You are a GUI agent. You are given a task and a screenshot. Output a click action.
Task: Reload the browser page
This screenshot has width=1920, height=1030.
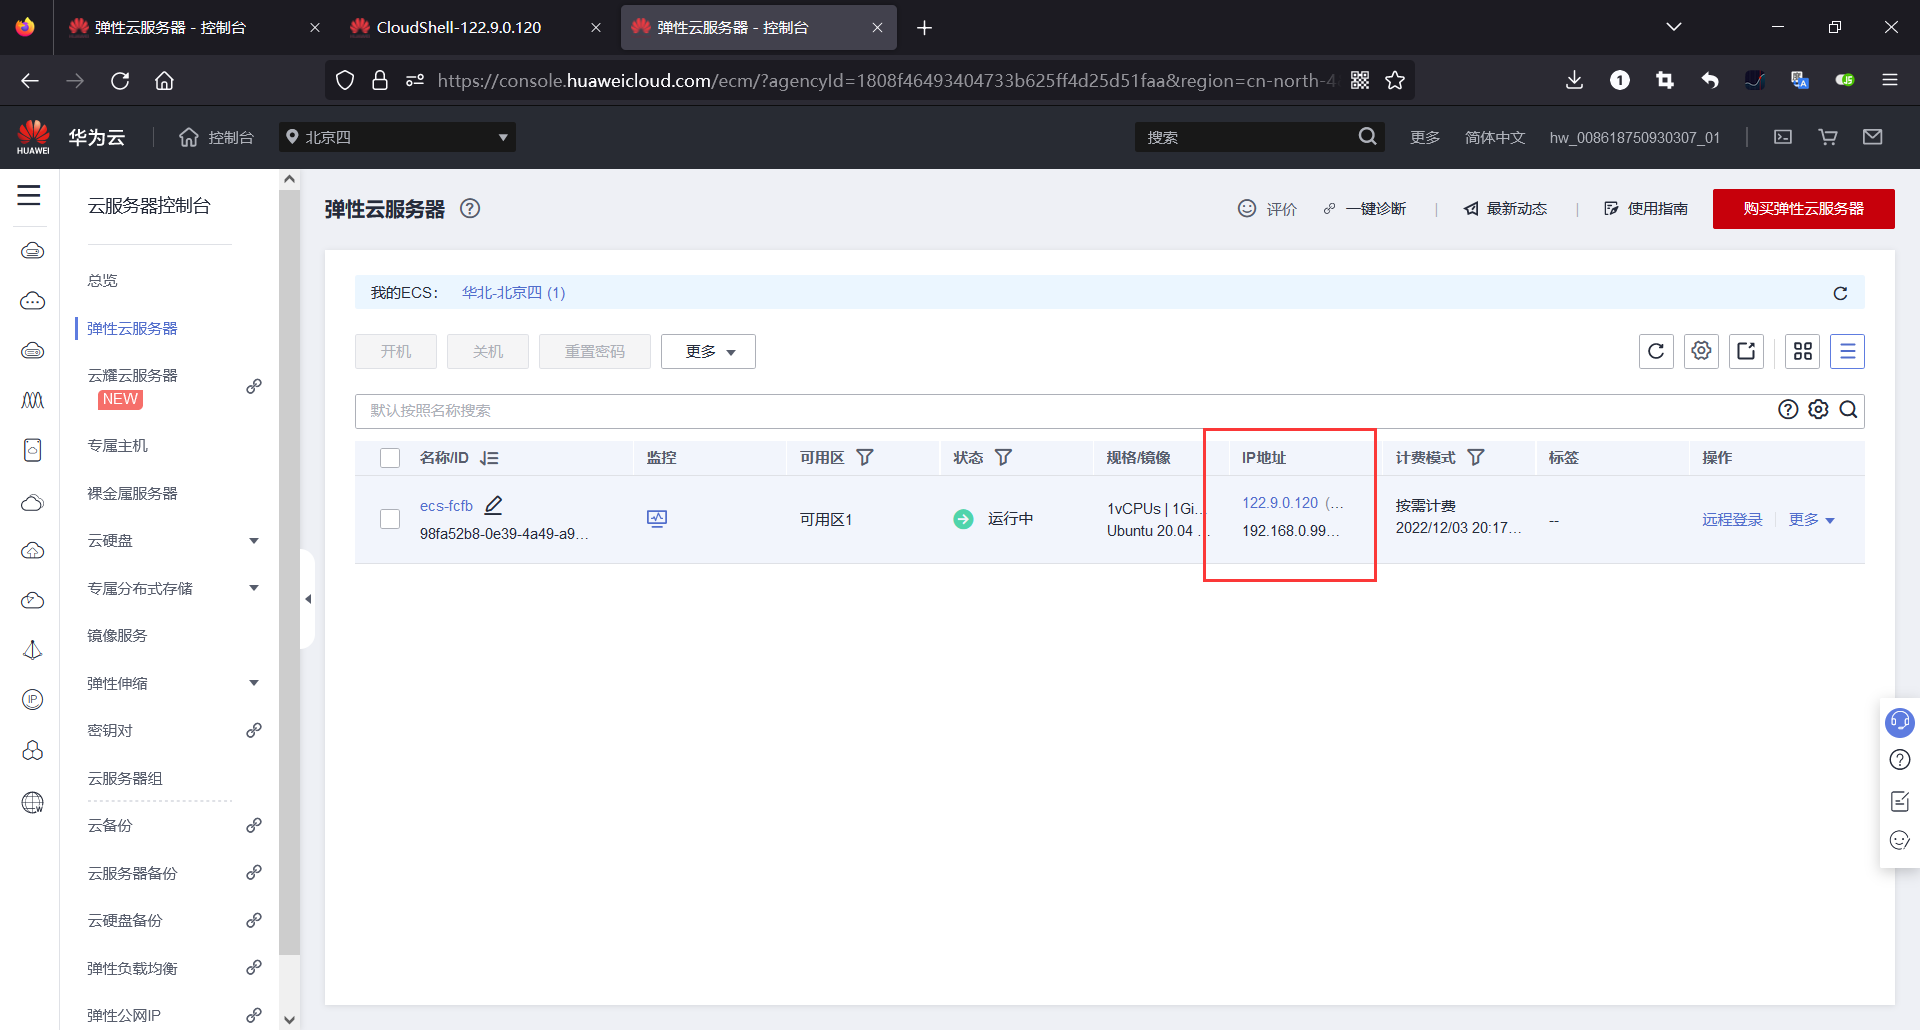[x=120, y=80]
